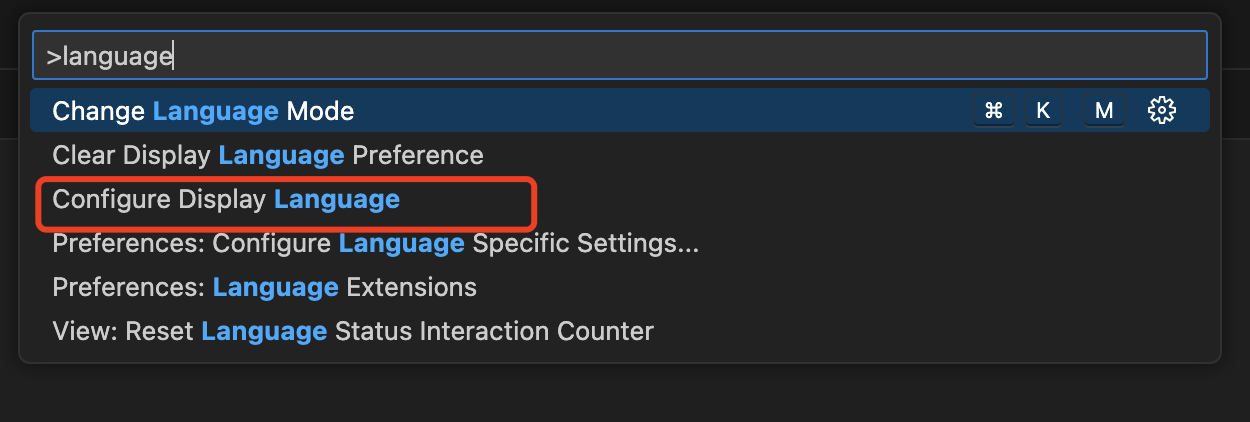Click the K keybinding badge

[x=1043, y=111]
